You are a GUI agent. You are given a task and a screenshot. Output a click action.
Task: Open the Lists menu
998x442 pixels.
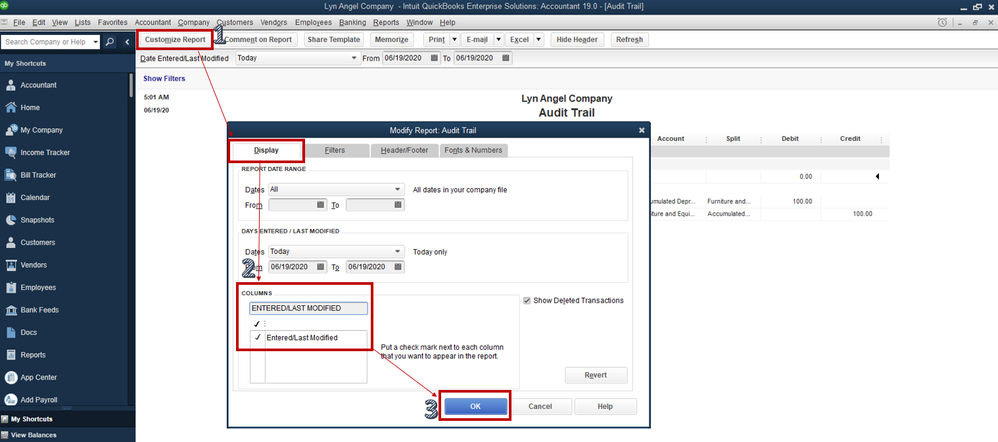(x=83, y=22)
